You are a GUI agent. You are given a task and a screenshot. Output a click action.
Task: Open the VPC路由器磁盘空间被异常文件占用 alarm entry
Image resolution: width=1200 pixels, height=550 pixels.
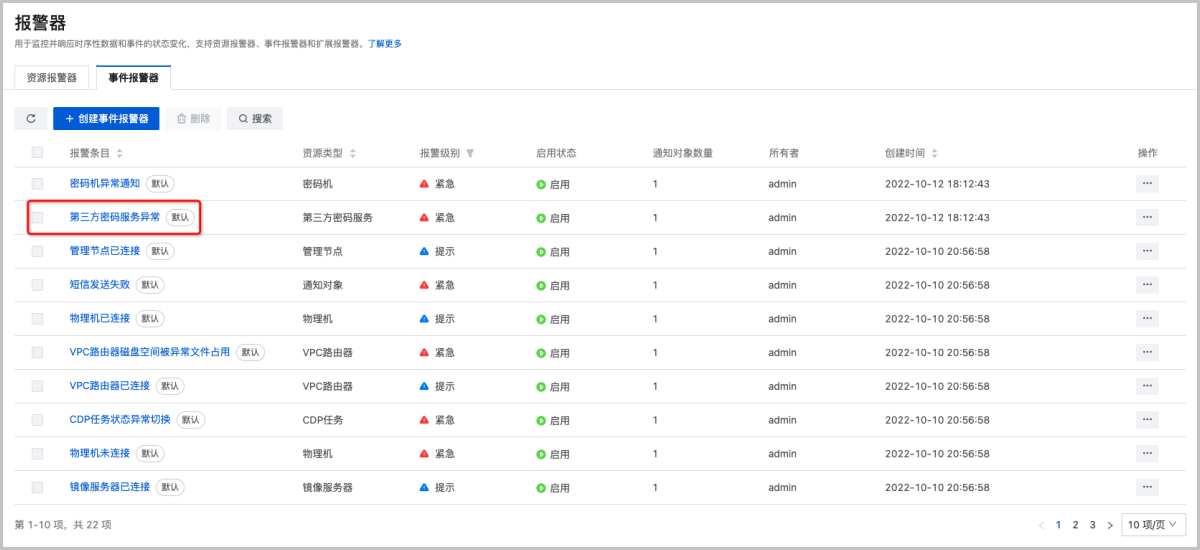150,352
